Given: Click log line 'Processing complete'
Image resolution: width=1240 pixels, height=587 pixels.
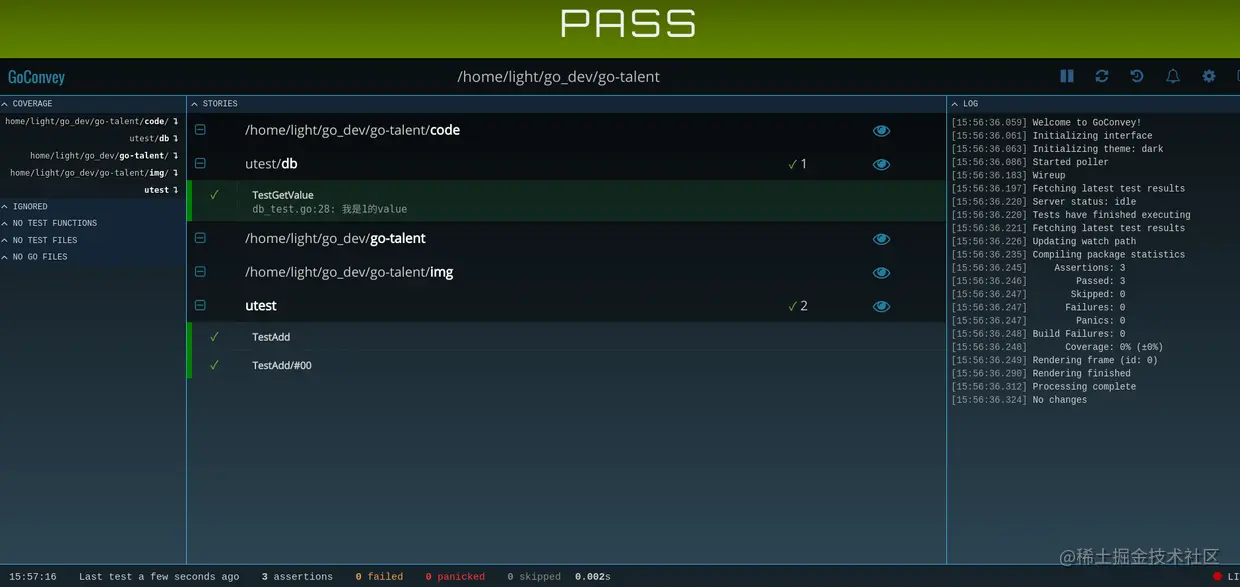Looking at the screenshot, I should (x=1084, y=387).
